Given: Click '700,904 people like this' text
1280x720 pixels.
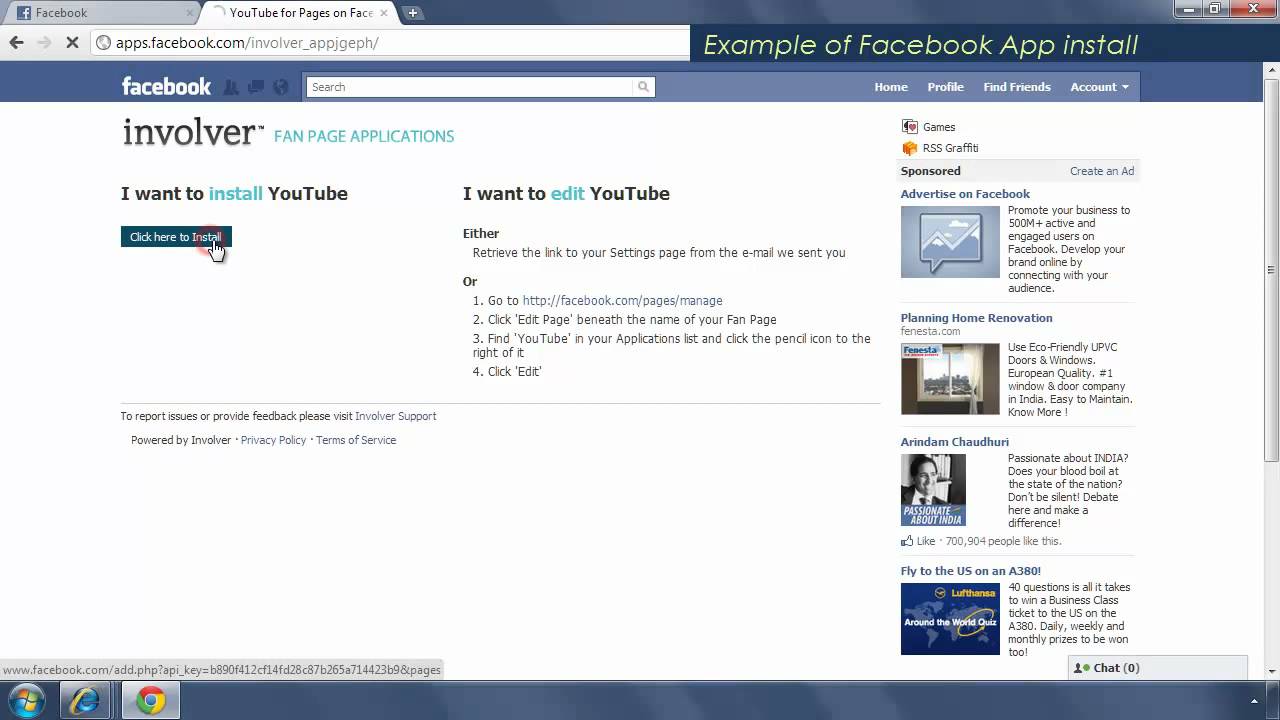Looking at the screenshot, I should (1003, 541).
